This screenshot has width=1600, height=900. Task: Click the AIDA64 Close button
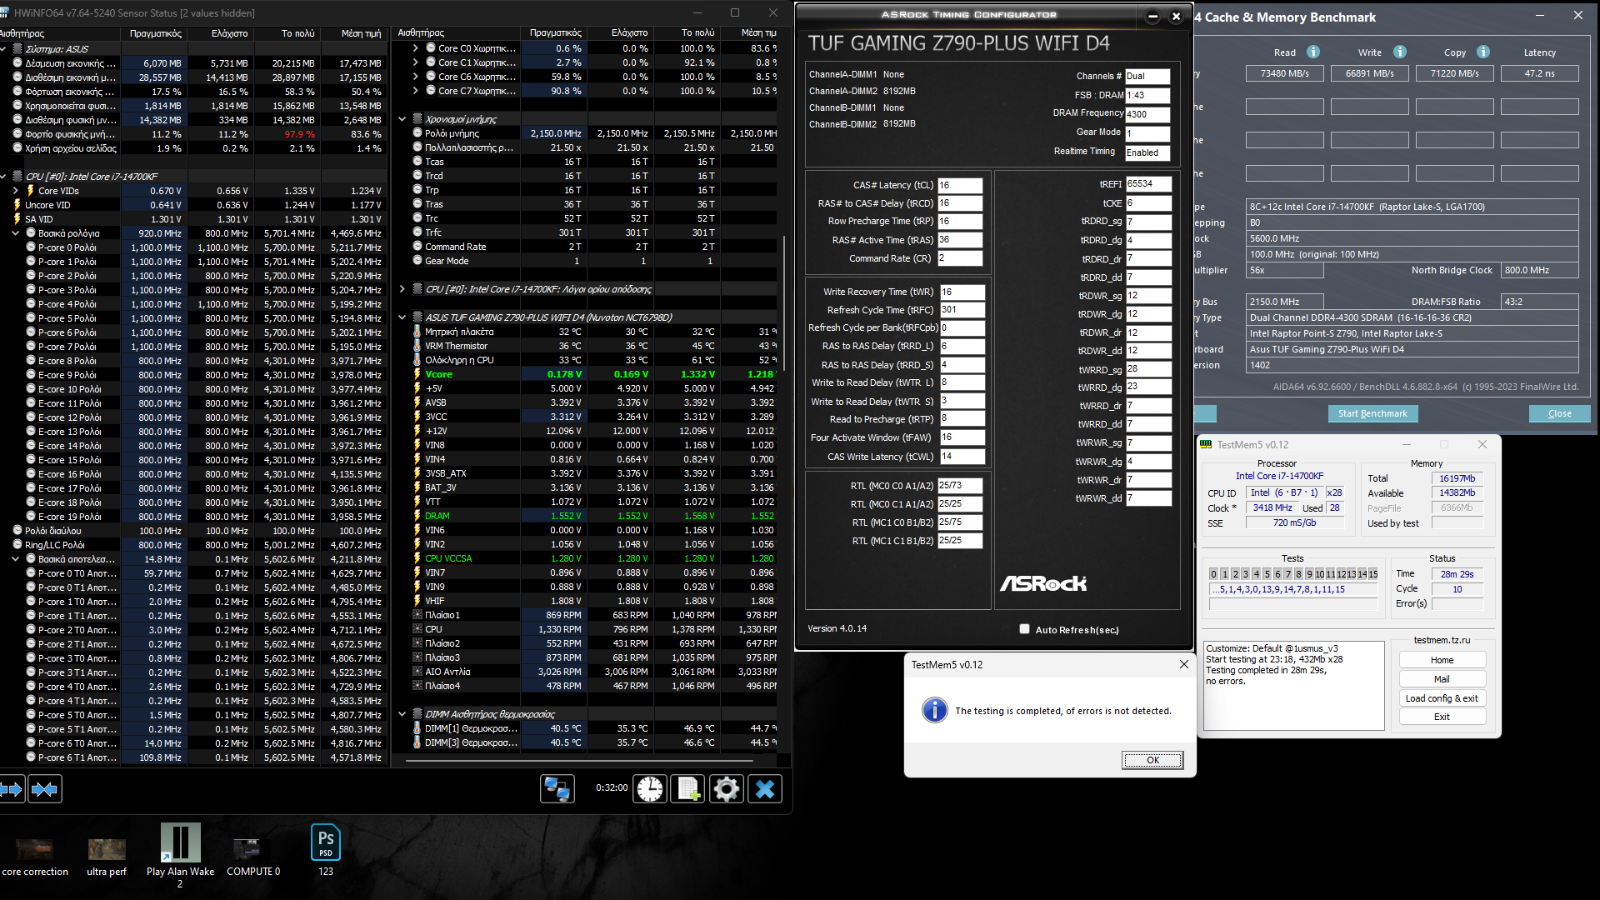click(x=1559, y=413)
